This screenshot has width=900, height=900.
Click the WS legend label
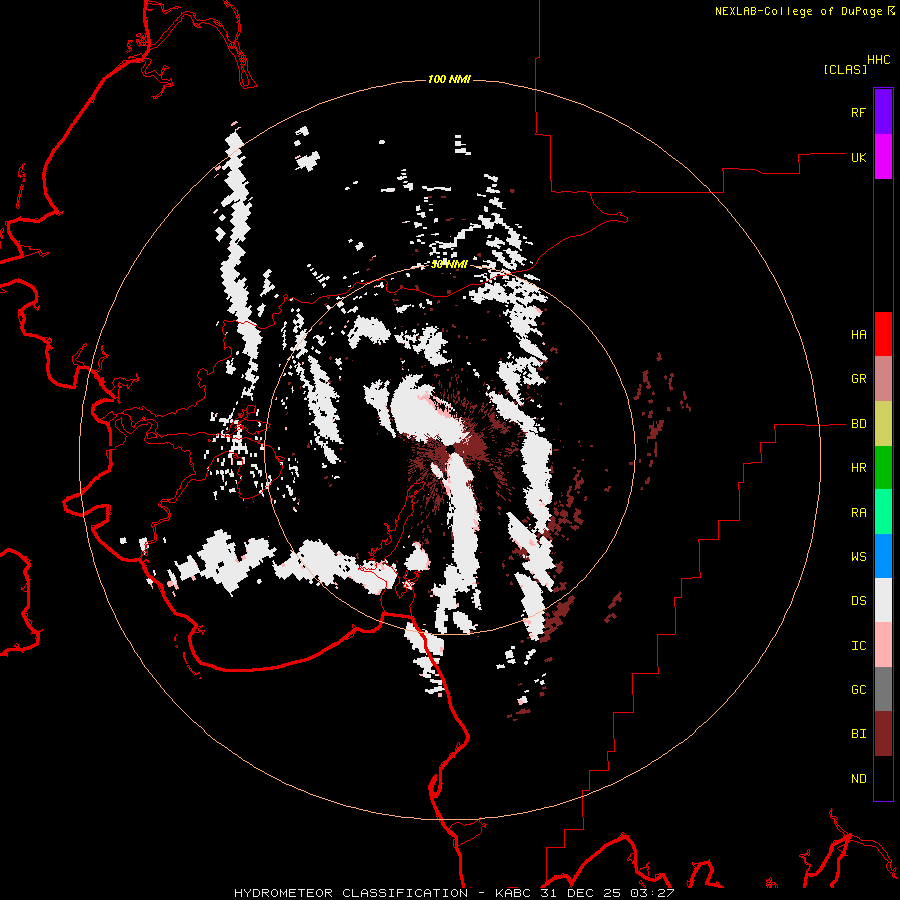coord(858,557)
